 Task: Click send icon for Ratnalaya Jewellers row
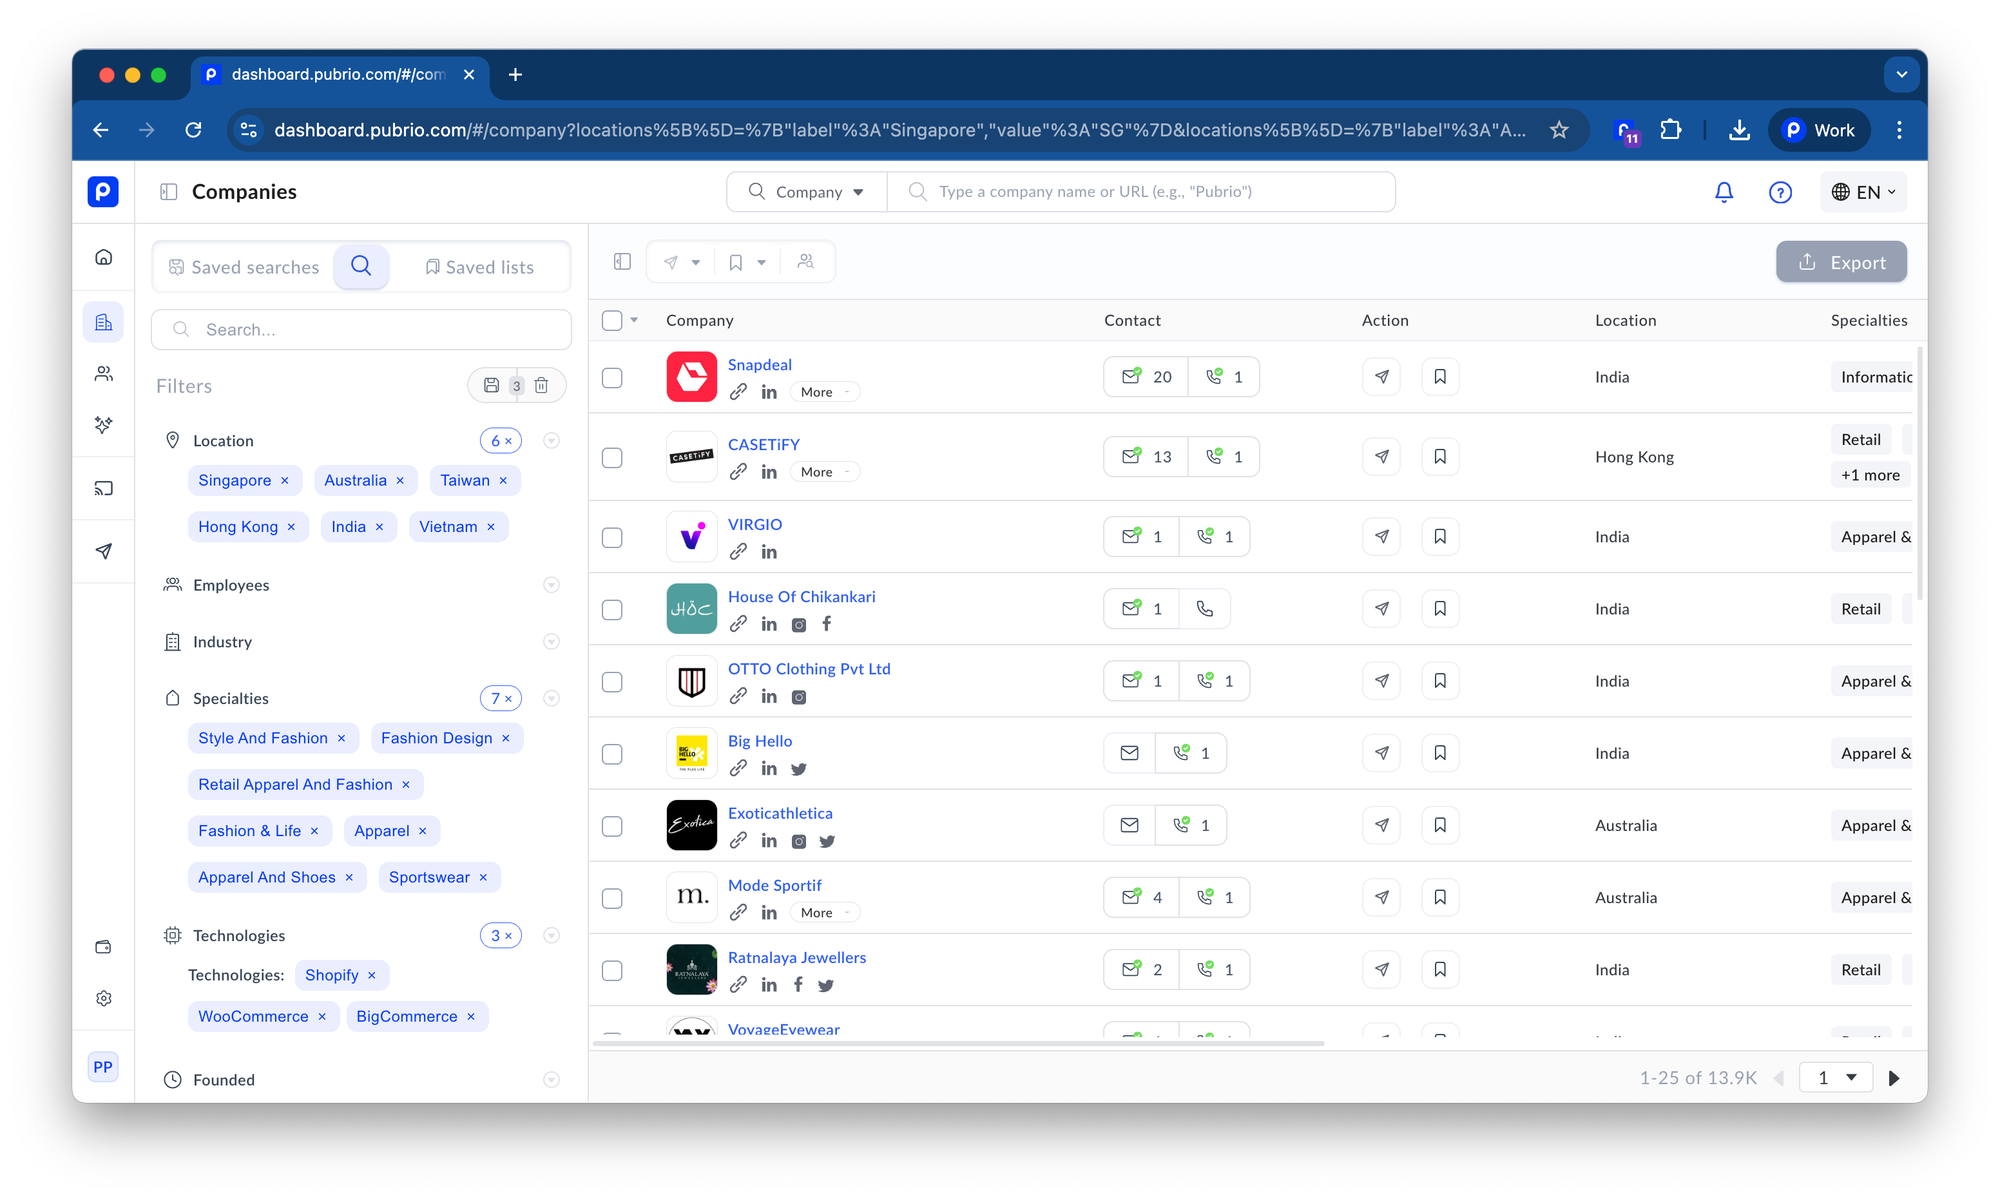coord(1381,970)
